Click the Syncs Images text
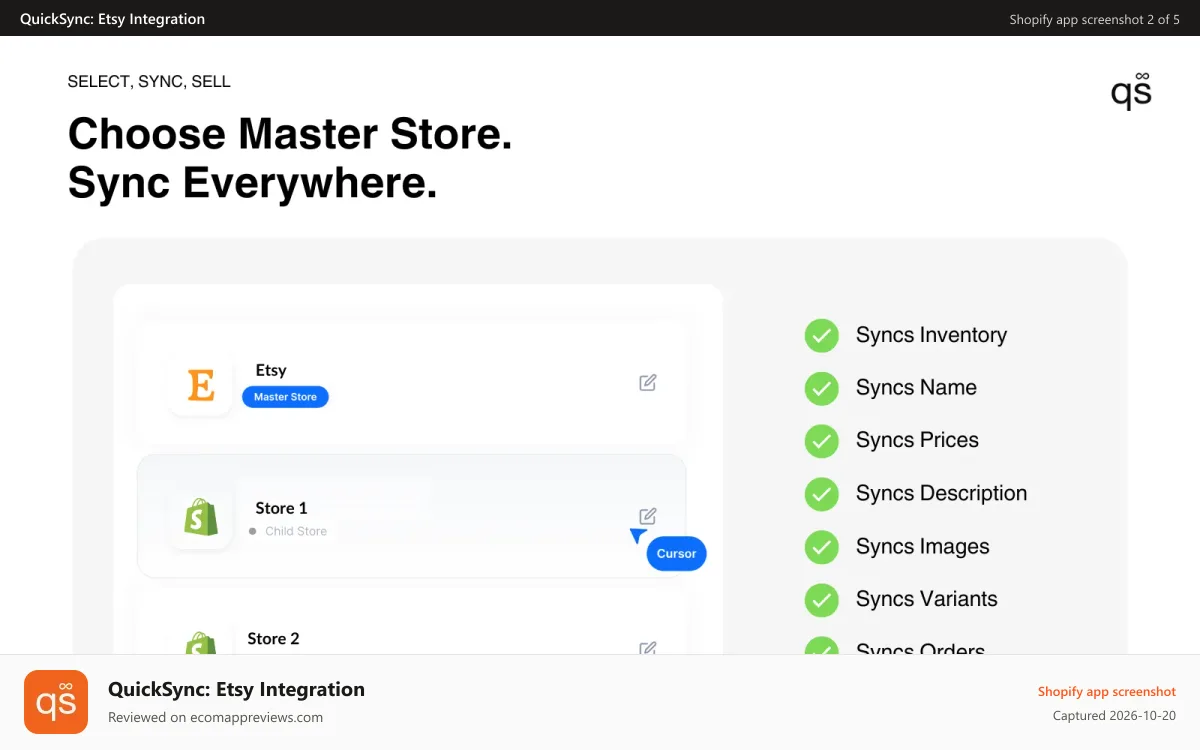This screenshot has height=750, width=1200. coord(923,546)
